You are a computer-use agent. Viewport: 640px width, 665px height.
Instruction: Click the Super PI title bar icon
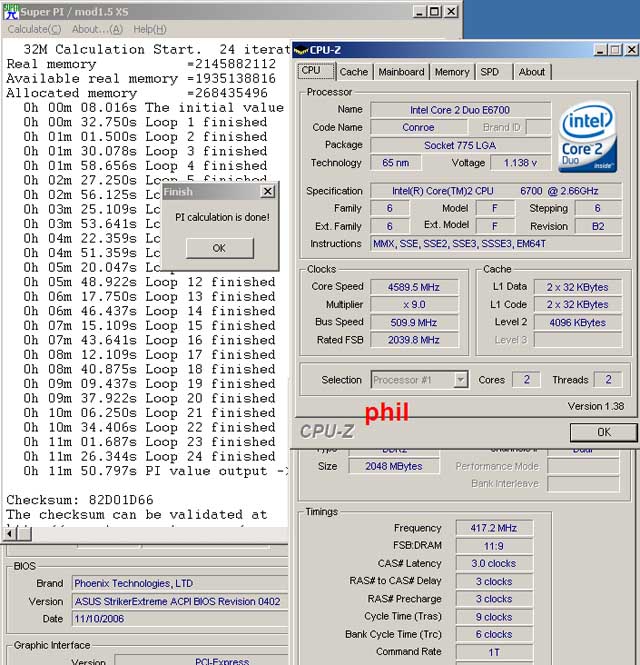[11, 12]
